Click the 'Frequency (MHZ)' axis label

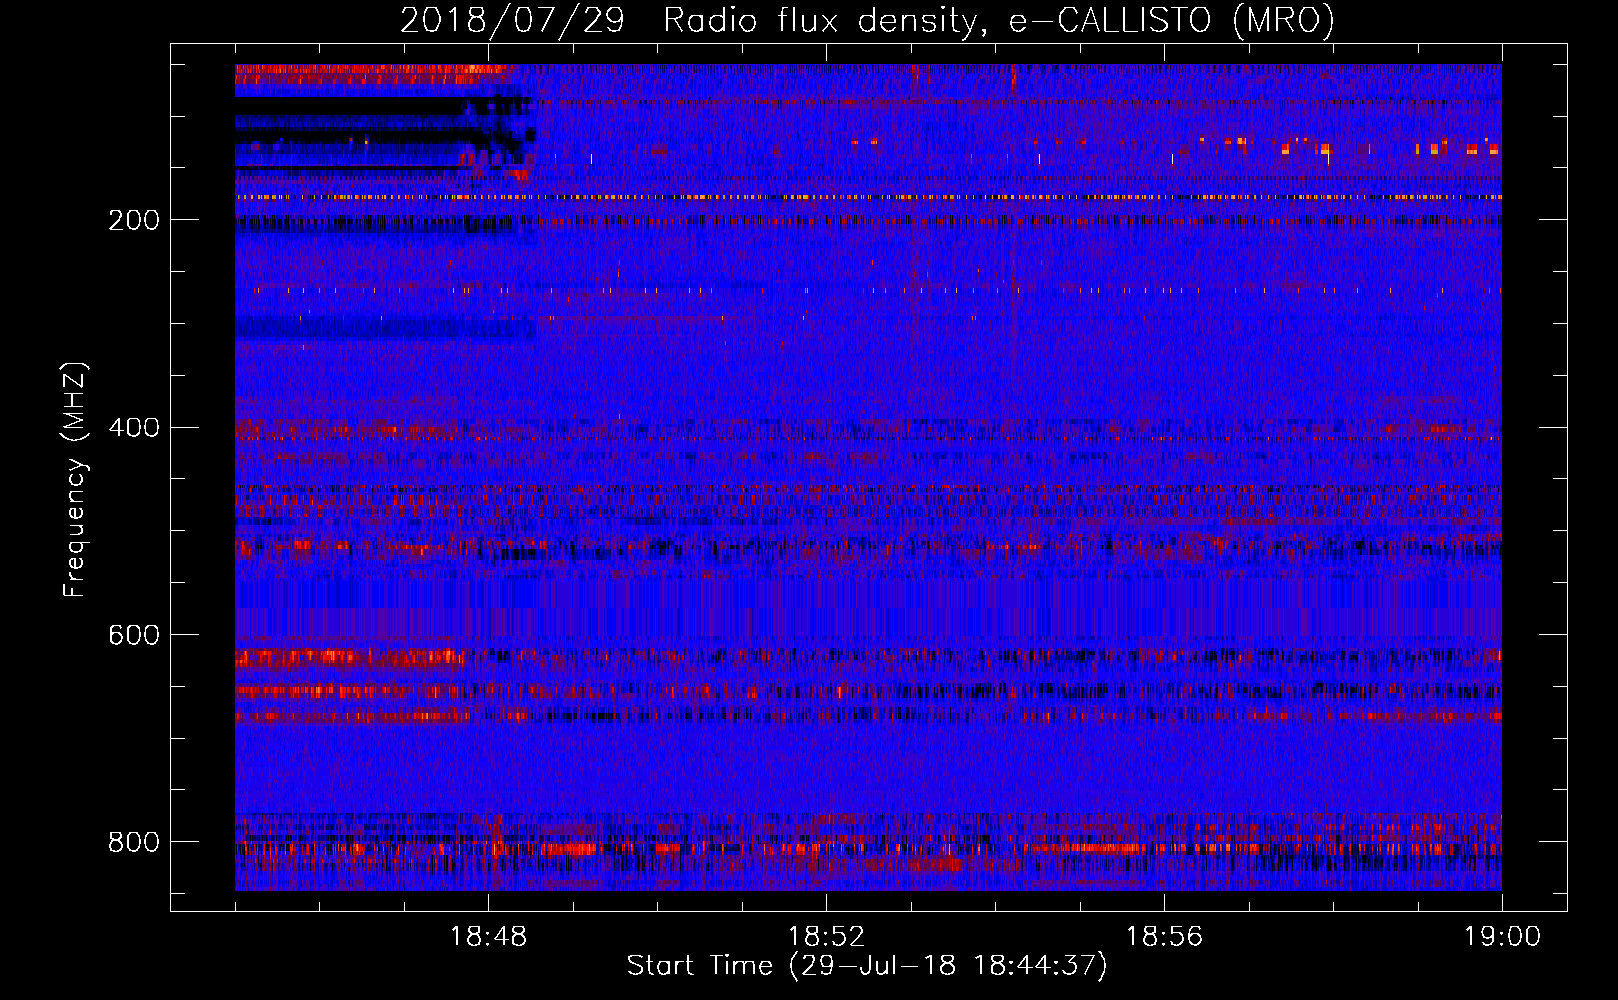pos(74,479)
